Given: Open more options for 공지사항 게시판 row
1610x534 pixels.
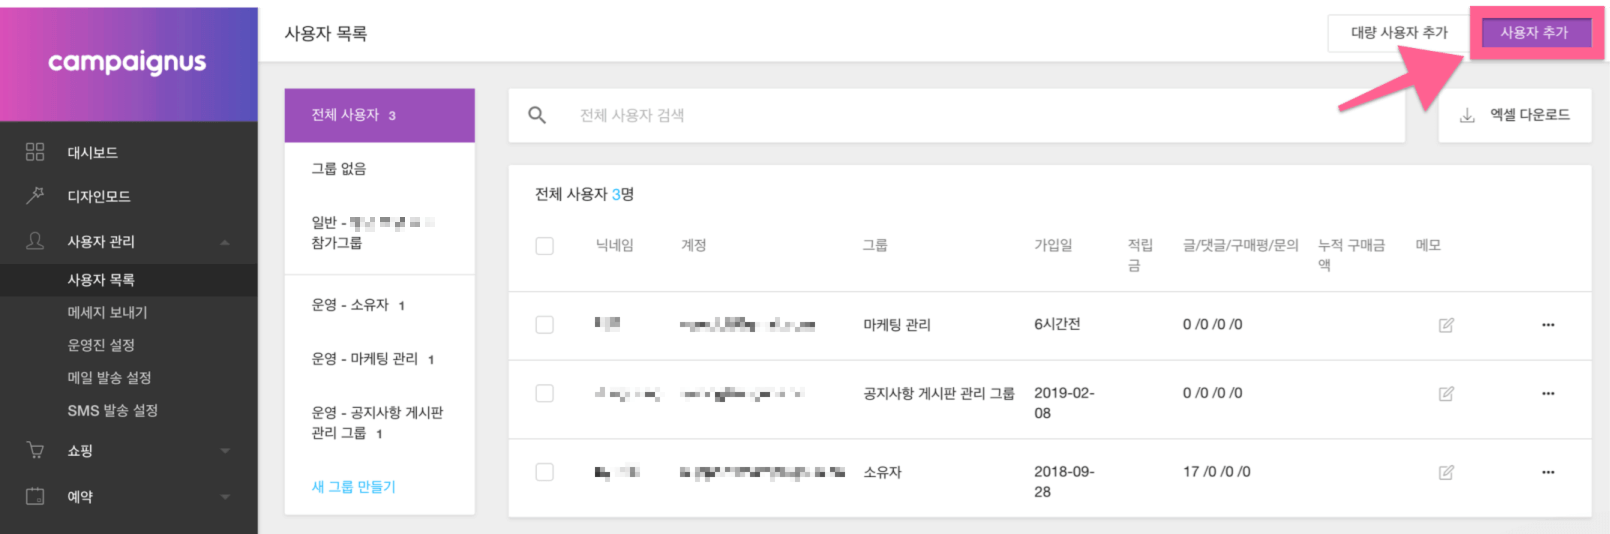Looking at the screenshot, I should click(x=1548, y=394).
